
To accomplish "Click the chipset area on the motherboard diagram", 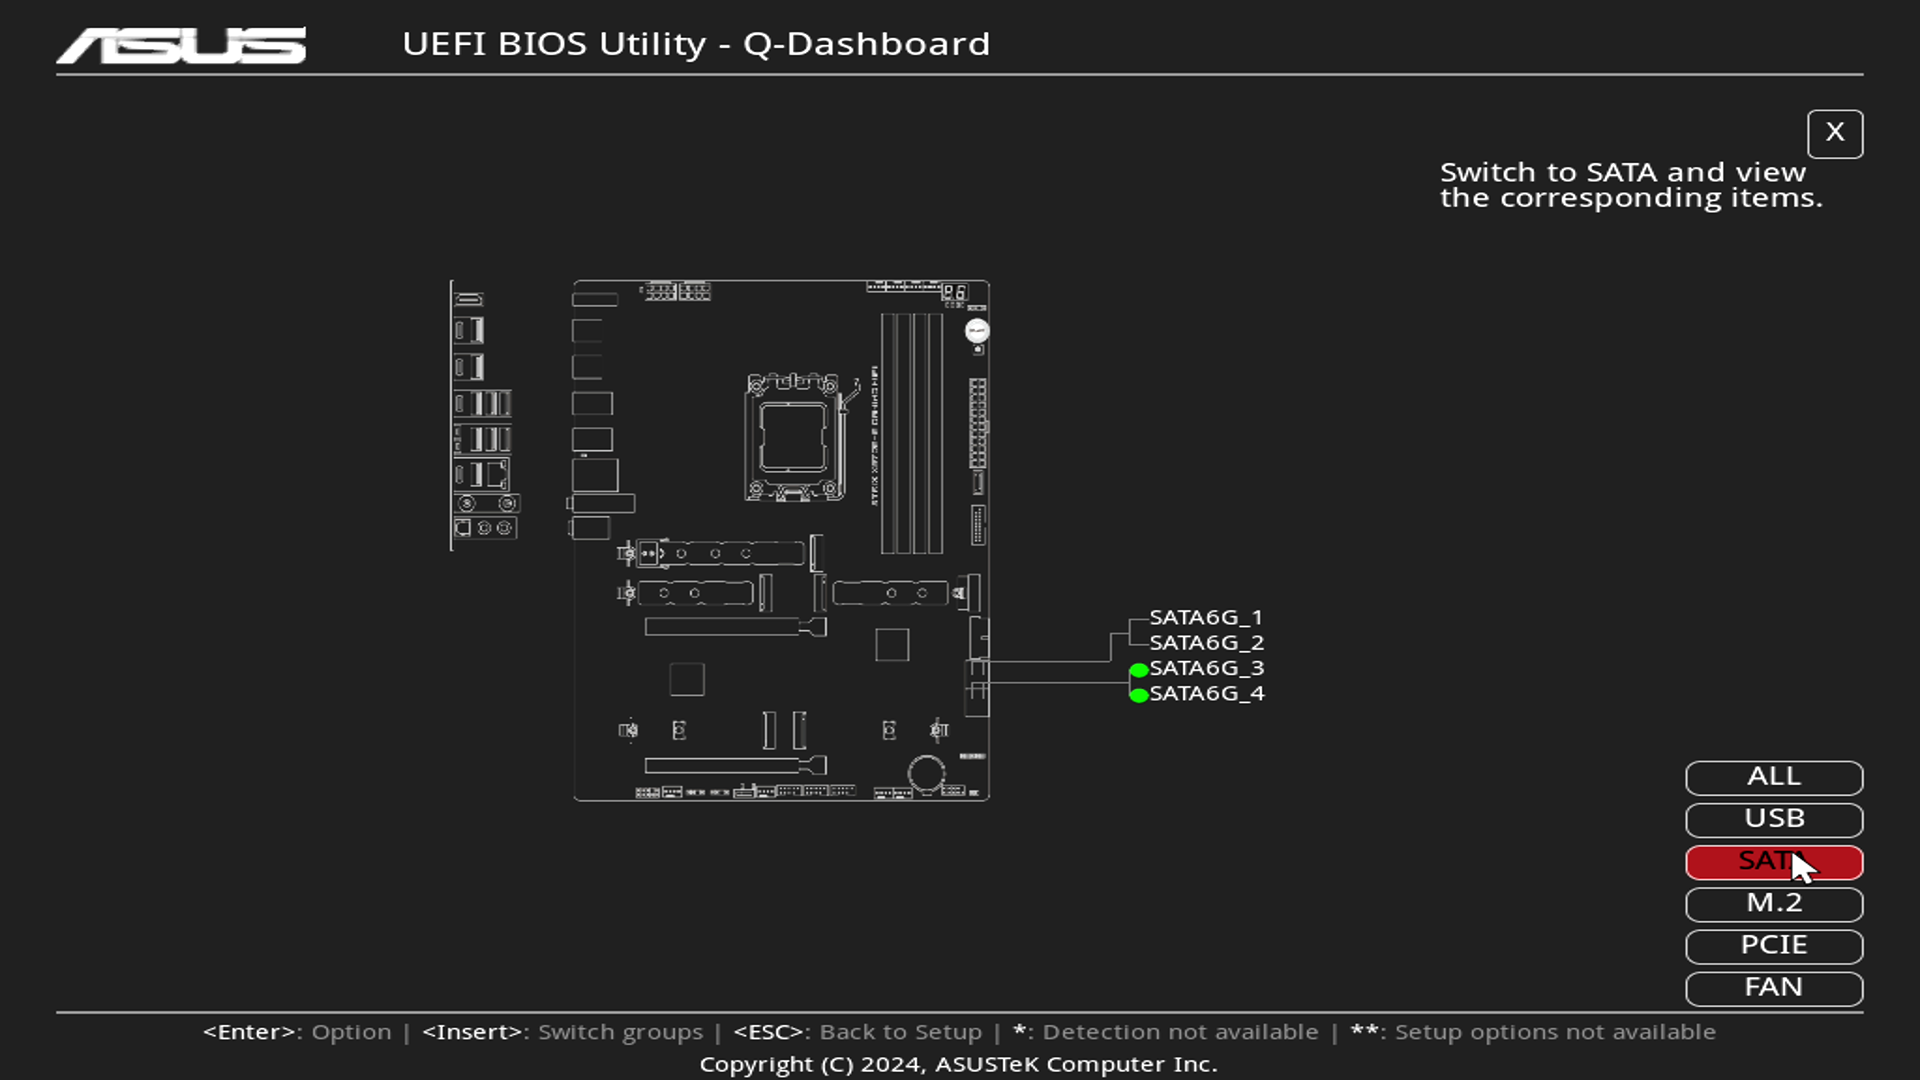I will click(x=893, y=646).
